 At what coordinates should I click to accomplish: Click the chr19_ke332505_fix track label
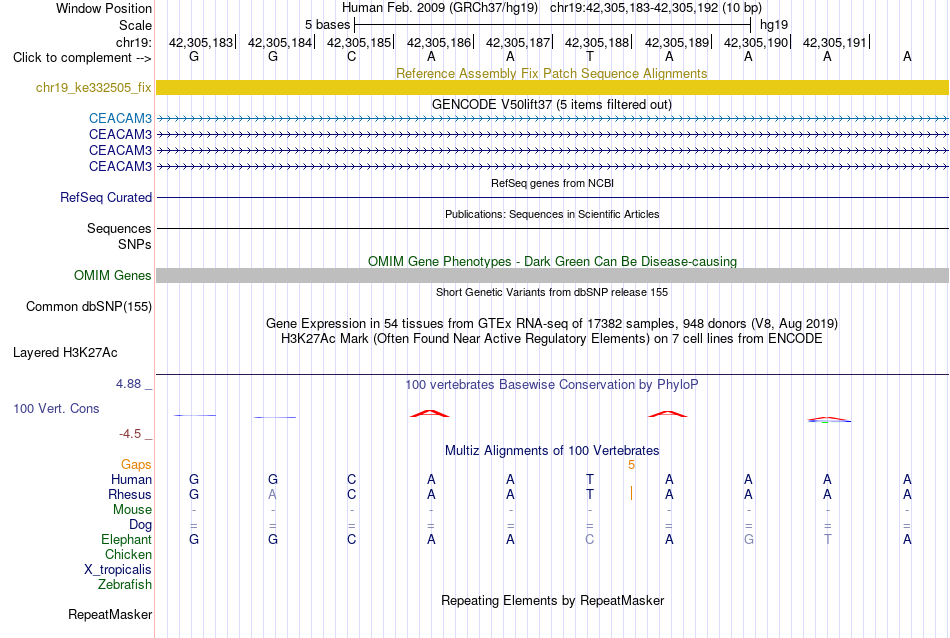tap(93, 88)
